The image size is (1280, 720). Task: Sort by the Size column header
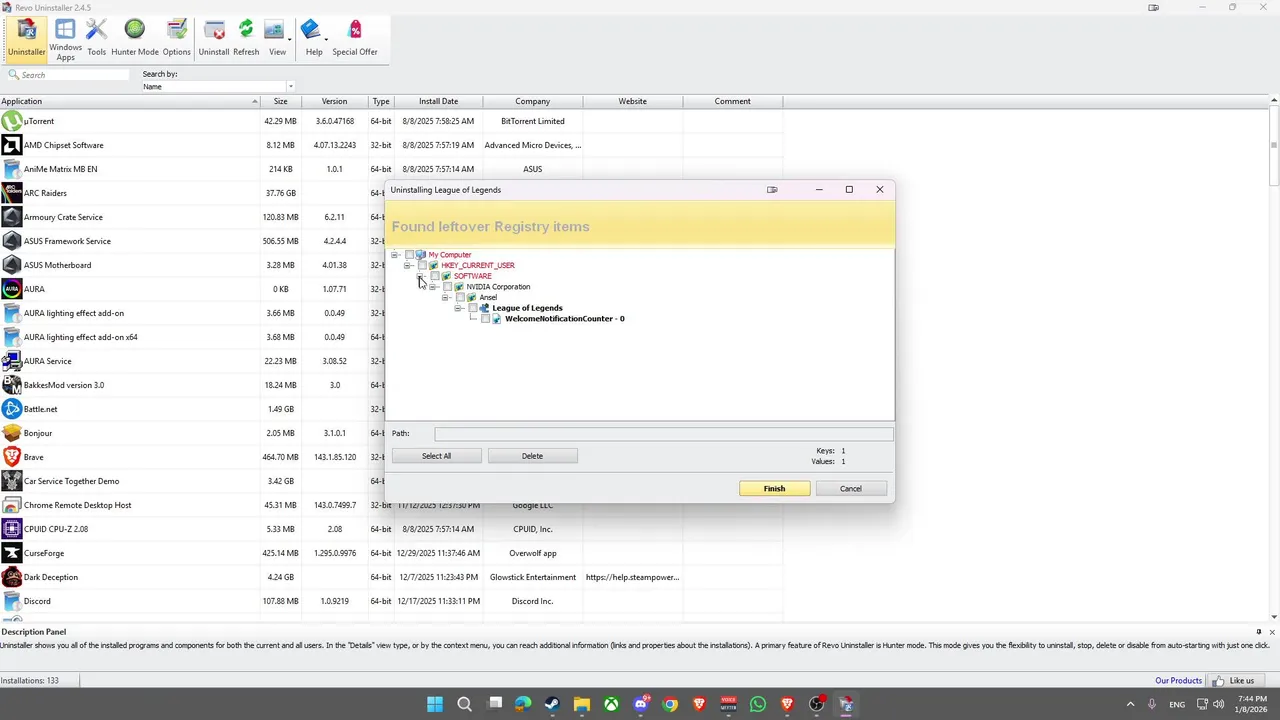click(x=281, y=101)
